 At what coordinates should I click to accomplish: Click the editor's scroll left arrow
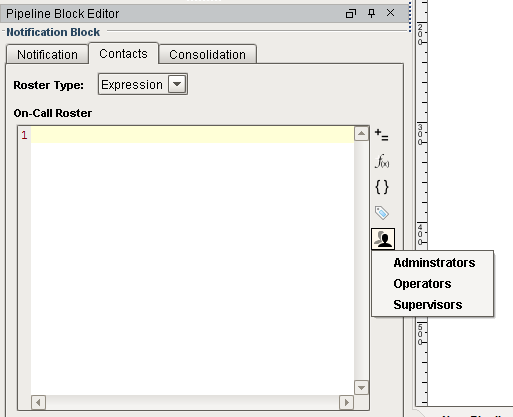pos(38,402)
